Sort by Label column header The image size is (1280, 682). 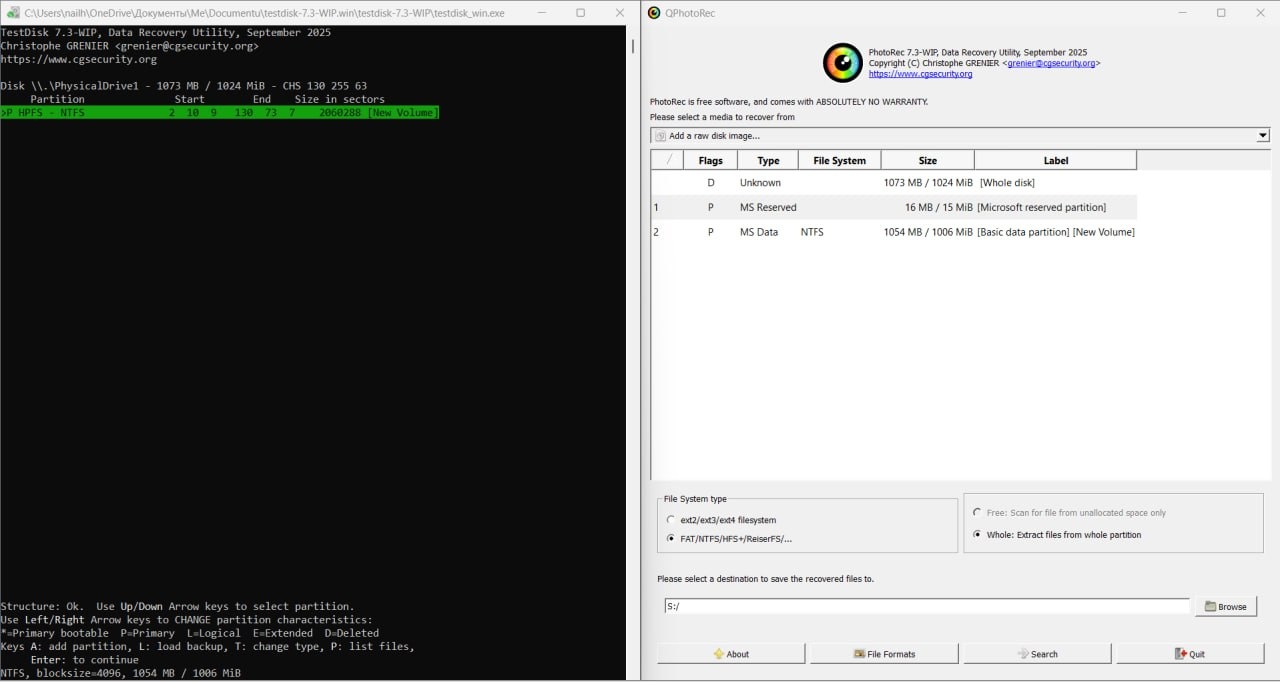(1056, 160)
